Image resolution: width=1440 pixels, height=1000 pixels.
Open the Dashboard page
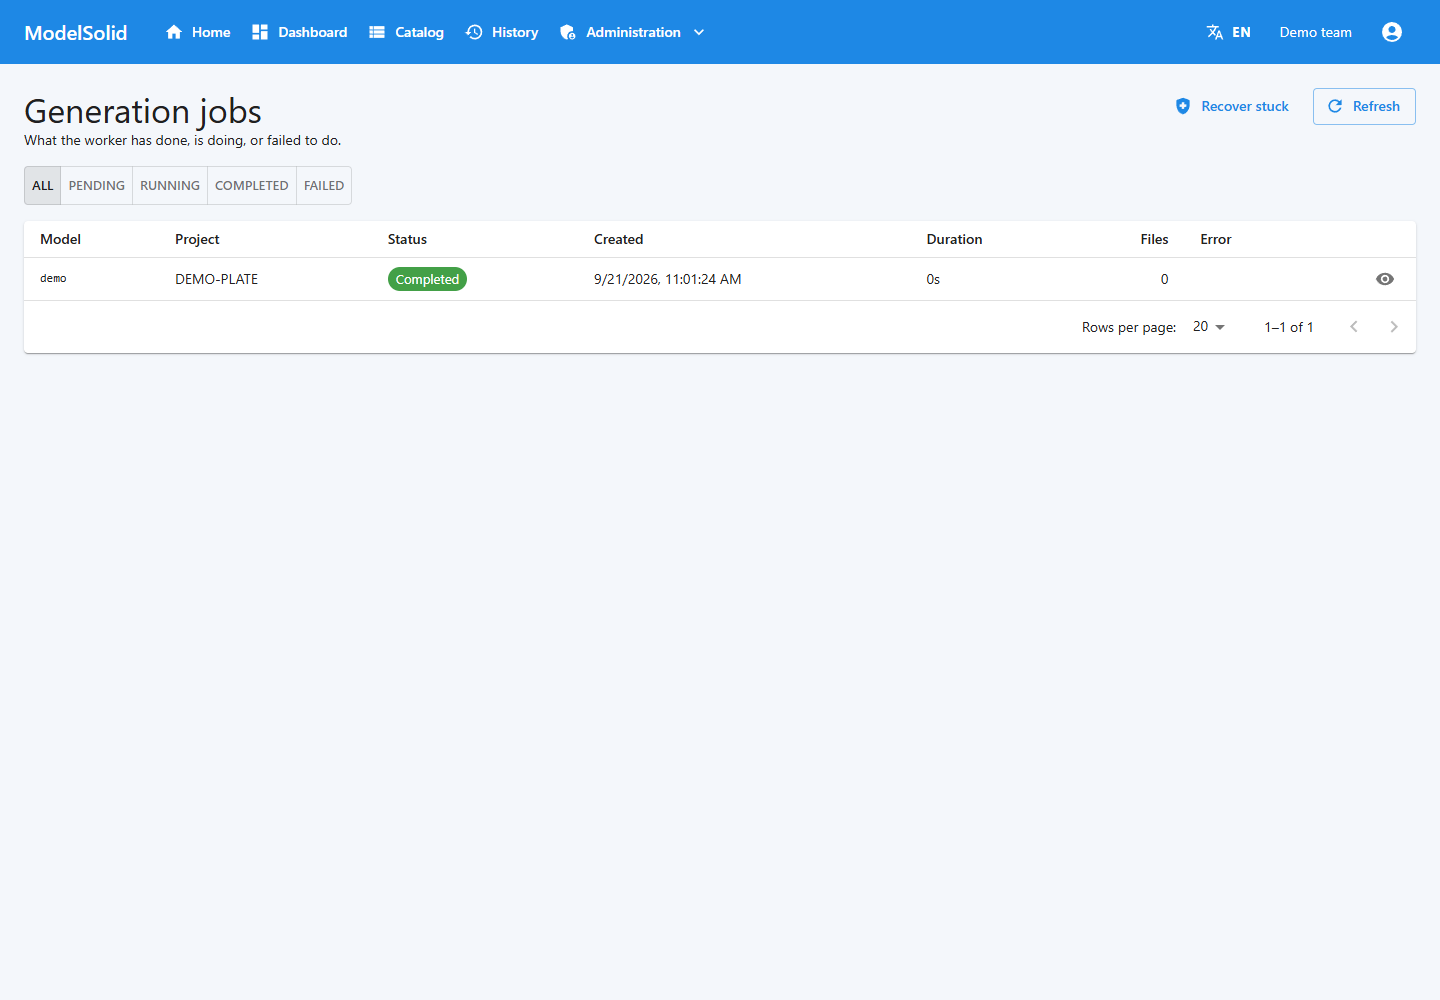[299, 32]
